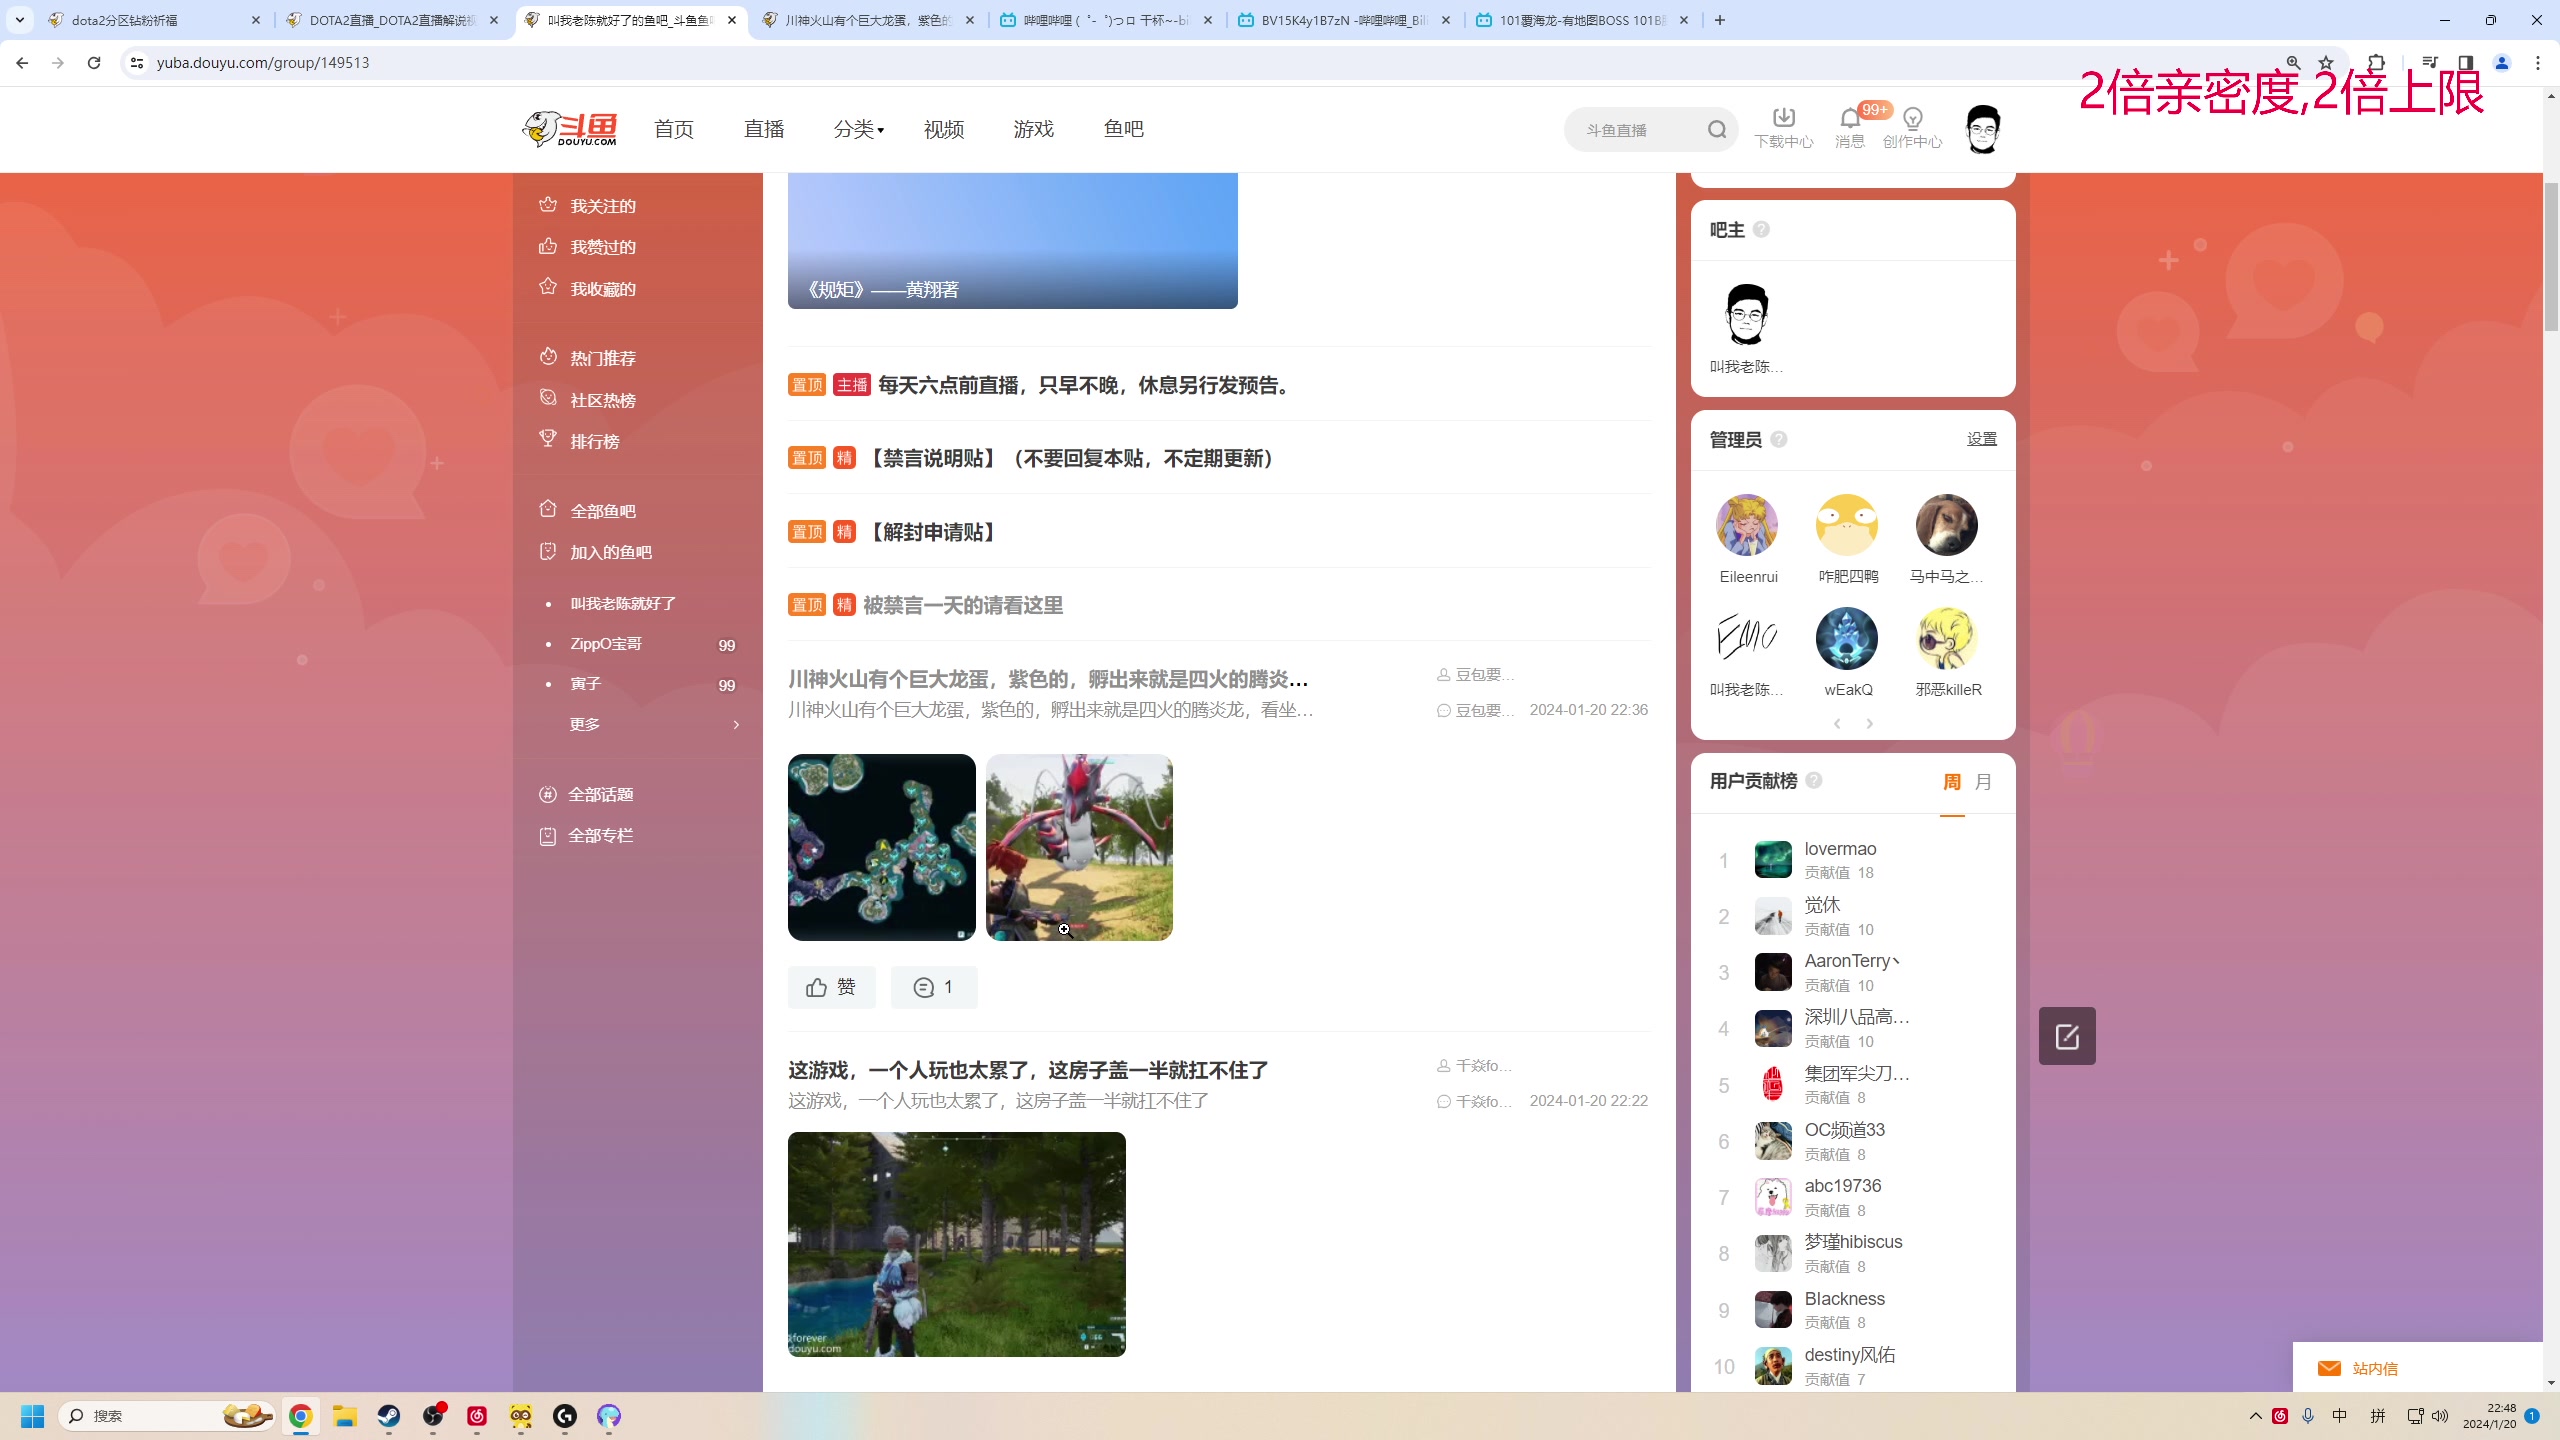Show hidden system tray icons
The height and width of the screenshot is (1440, 2560).
click(2256, 1416)
